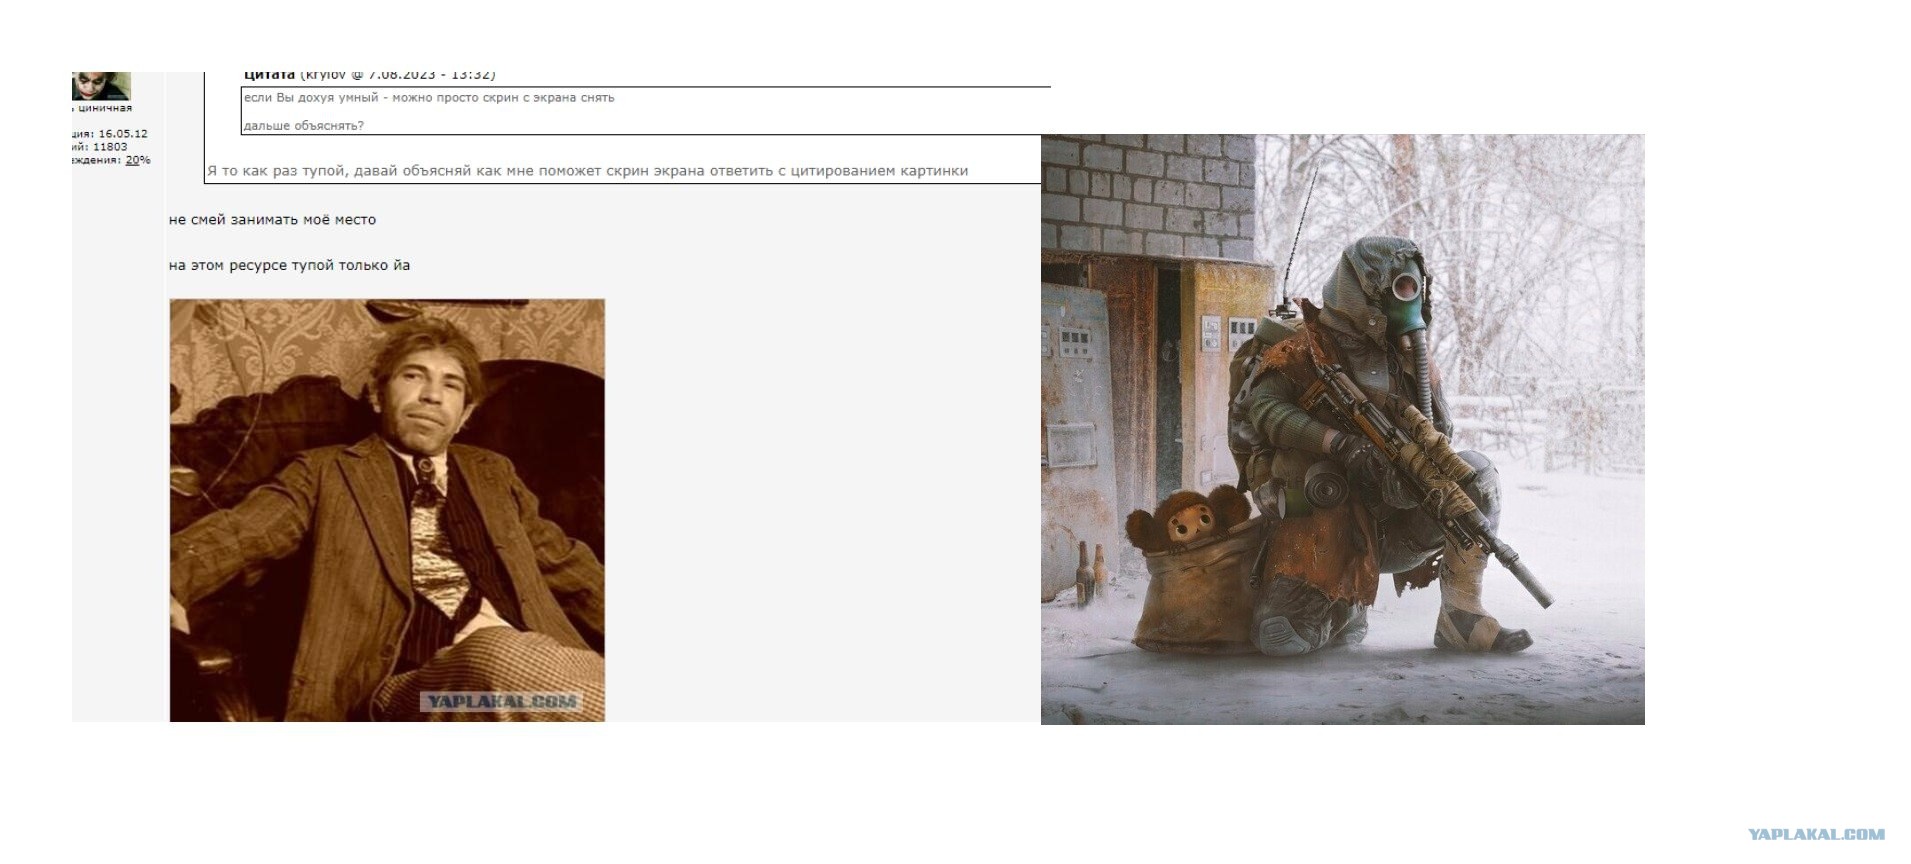Click the reply line starting "Я то как раз тупой"
Image resolution: width=1911 pixels, height=864 pixels.
pyautogui.click(x=587, y=171)
